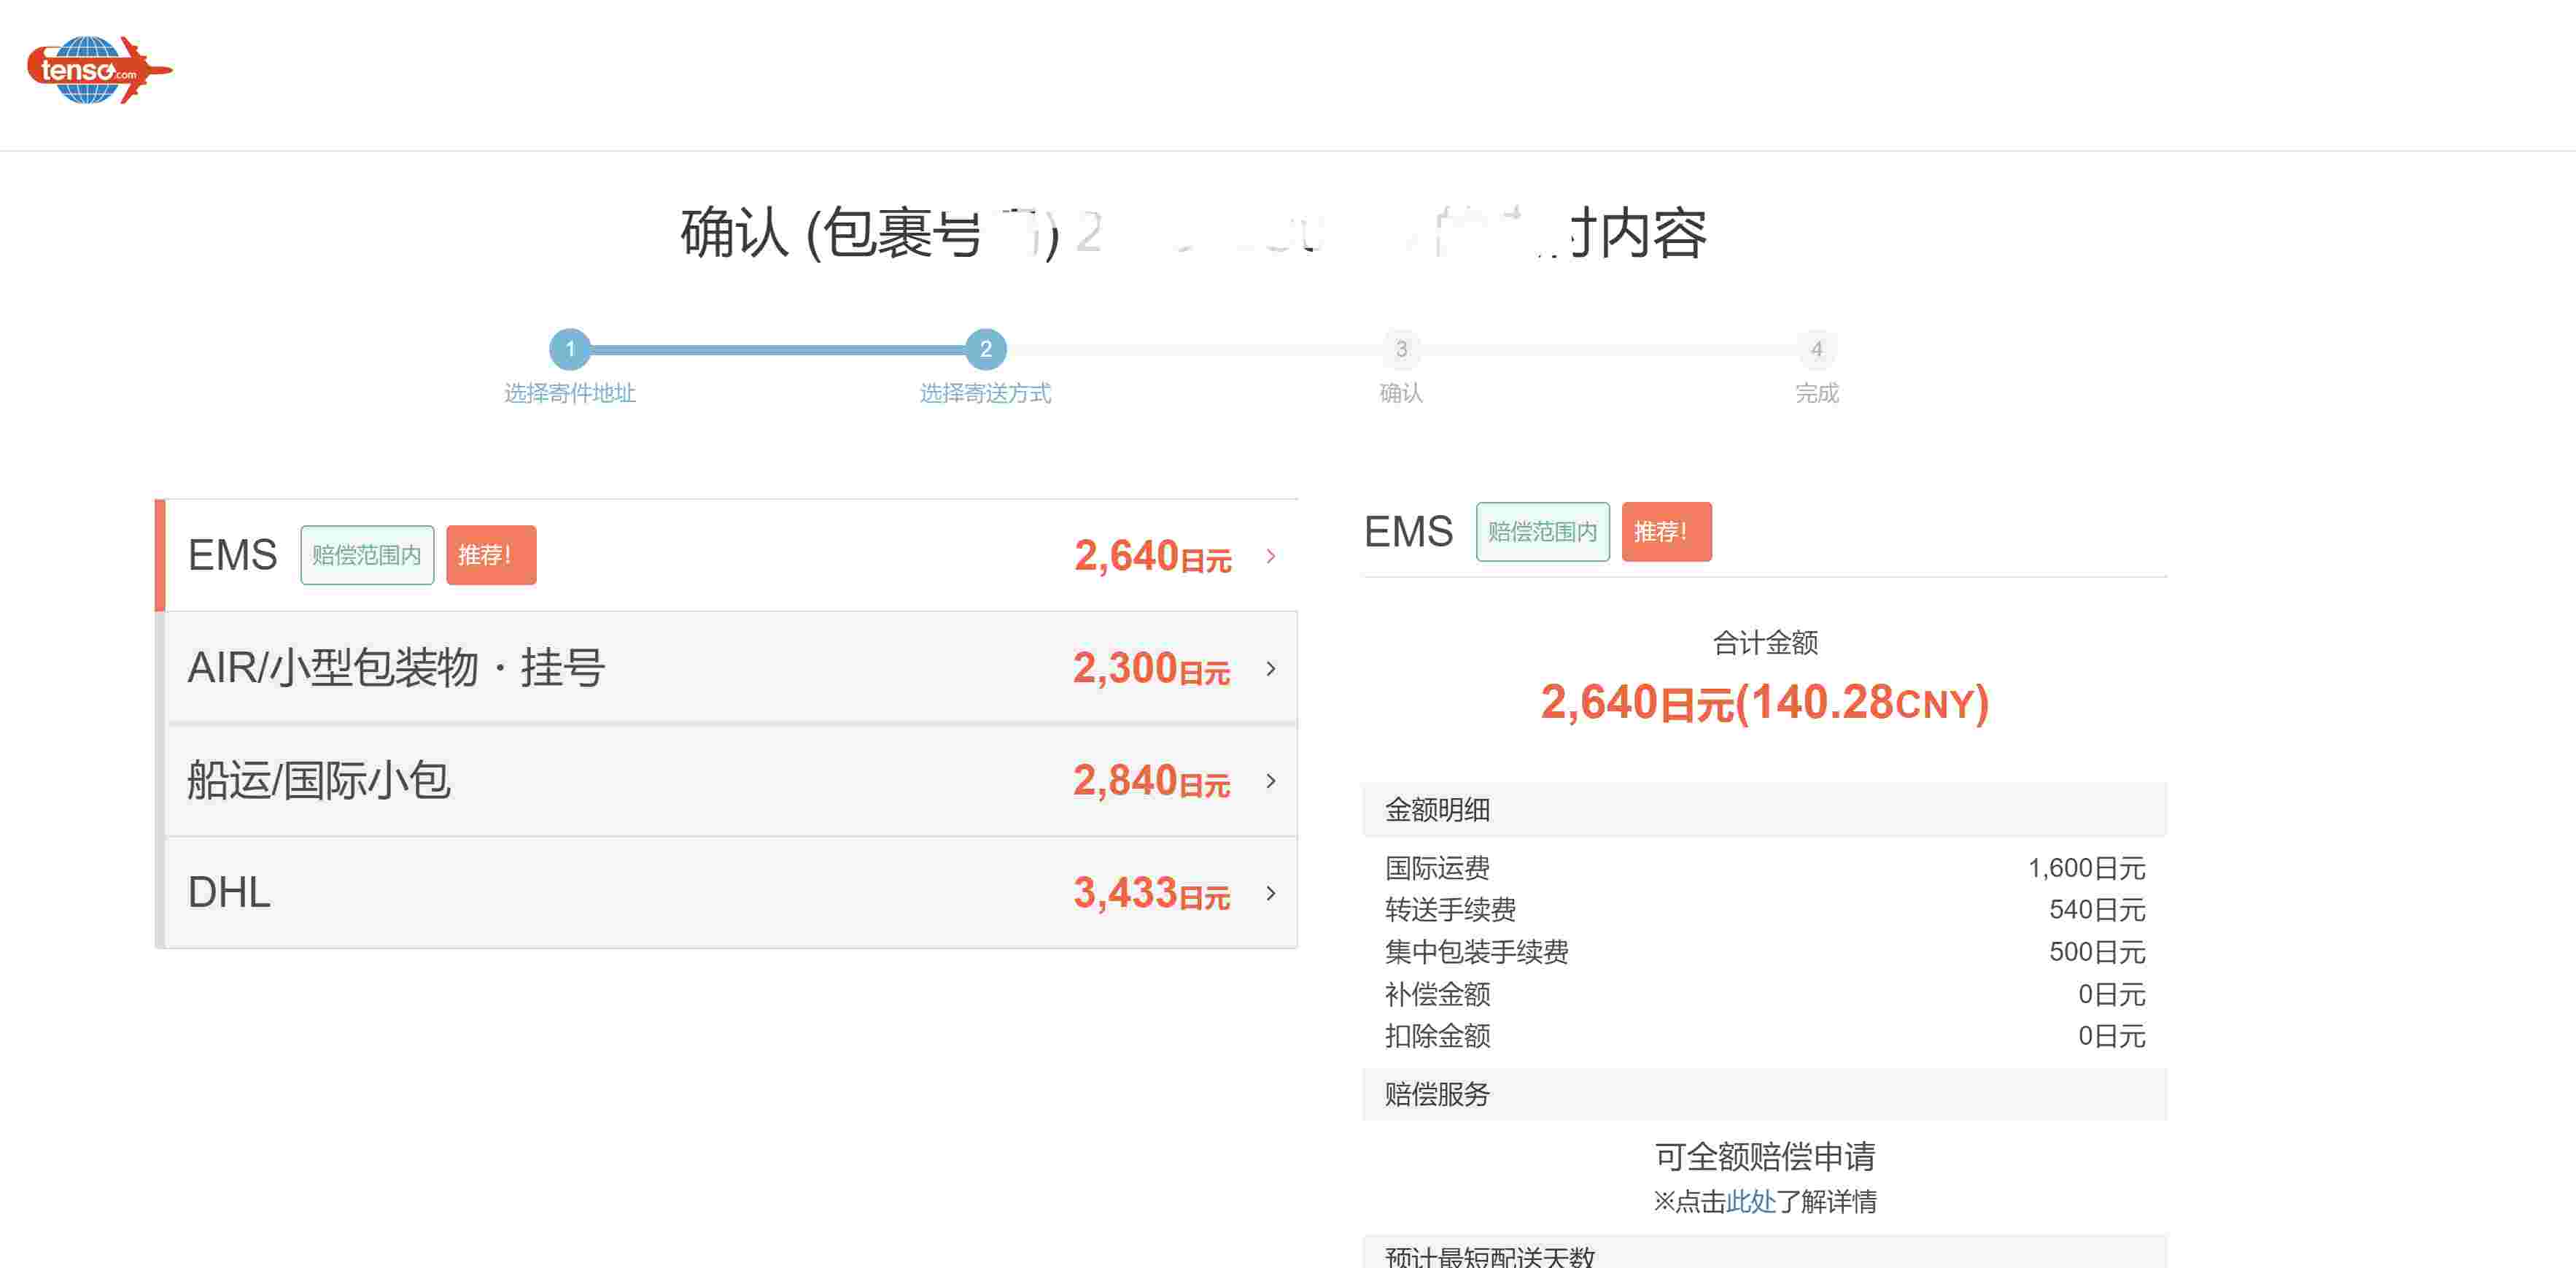Click the 选择寄件地址 step label
This screenshot has width=2576, height=1268.
570,393
